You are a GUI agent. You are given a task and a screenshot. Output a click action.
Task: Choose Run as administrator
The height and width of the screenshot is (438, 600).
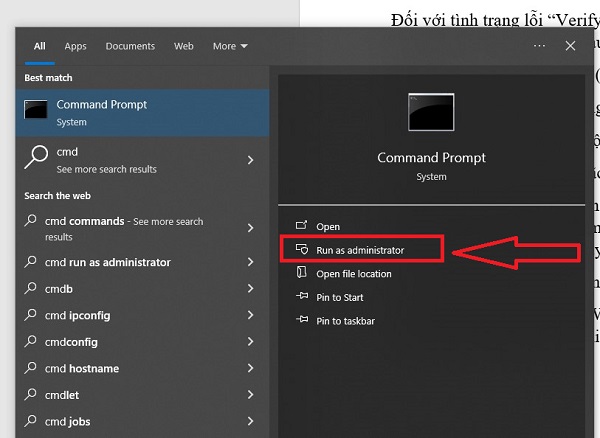click(x=360, y=250)
